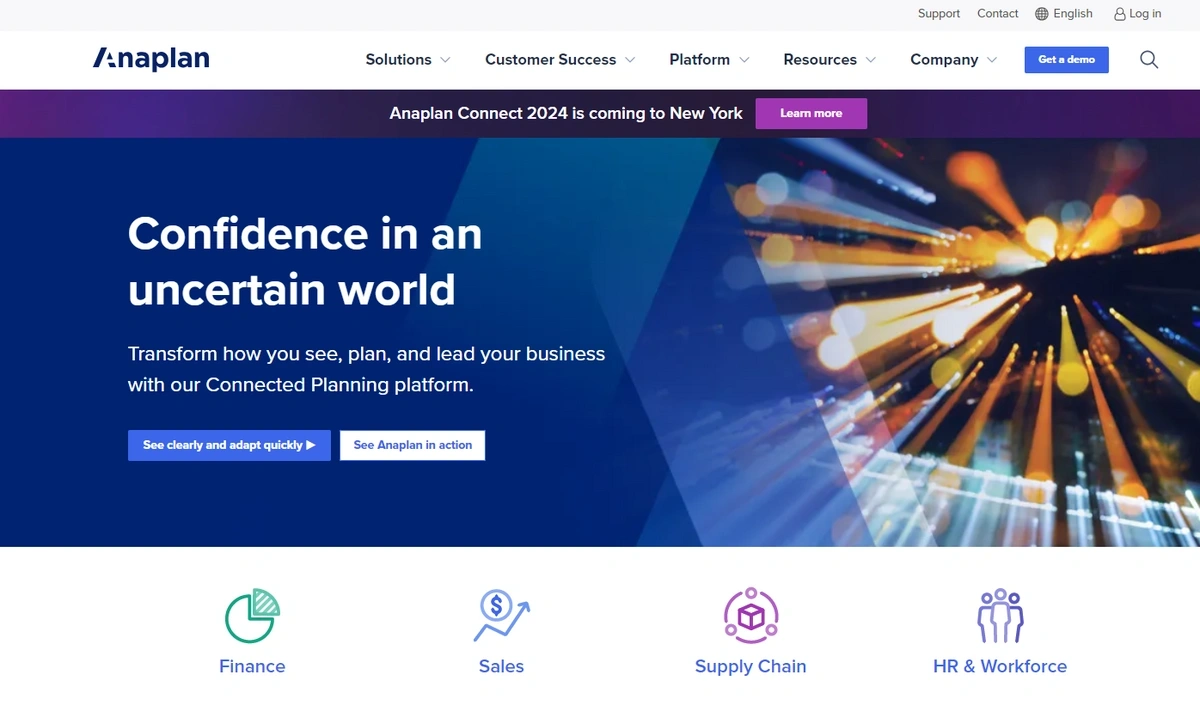Click the globe language icon

pos(1042,14)
